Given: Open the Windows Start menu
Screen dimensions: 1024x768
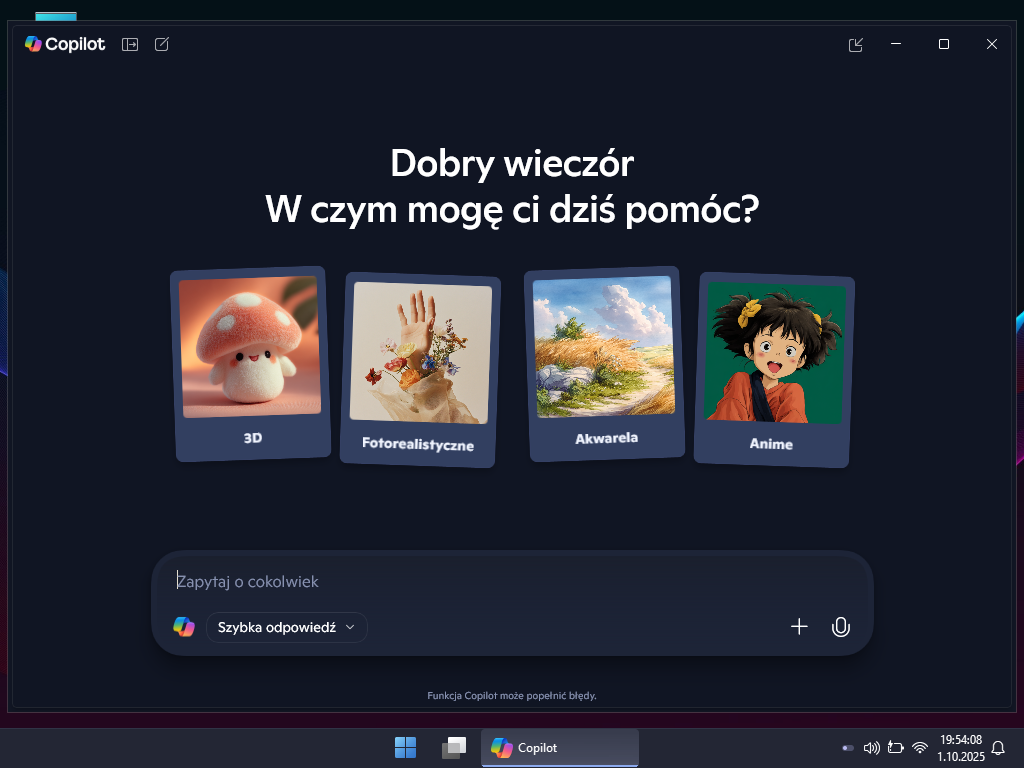Looking at the screenshot, I should (406, 747).
